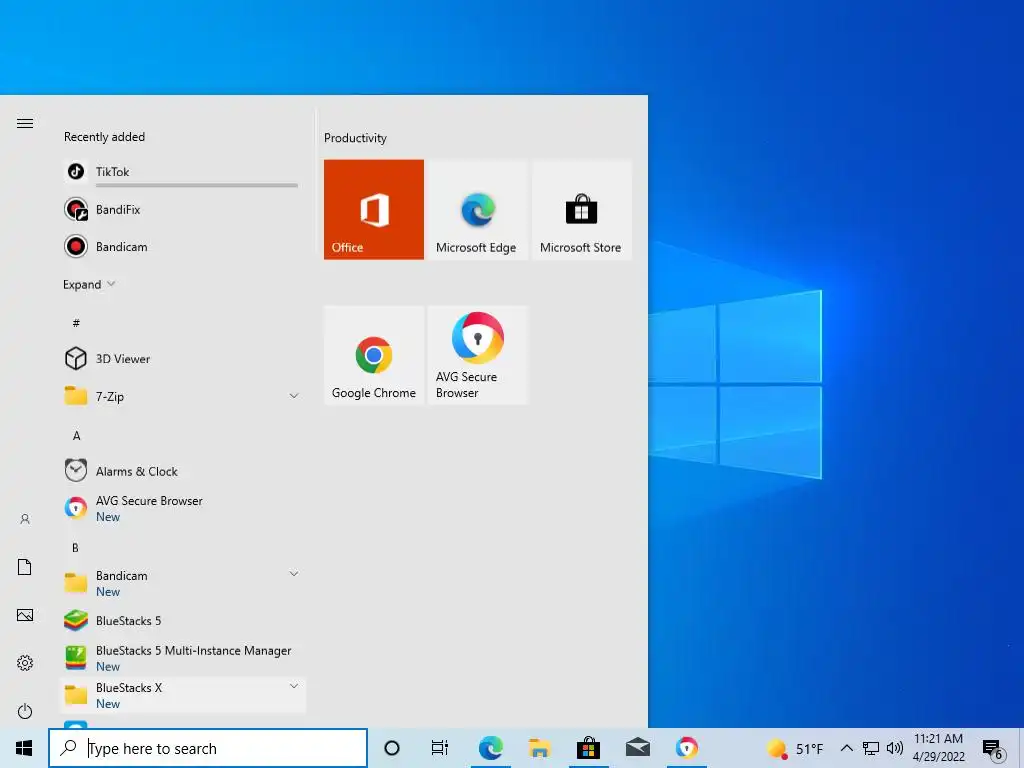
Task: Open AVG Secure Browser from taskbar
Action: pos(686,748)
